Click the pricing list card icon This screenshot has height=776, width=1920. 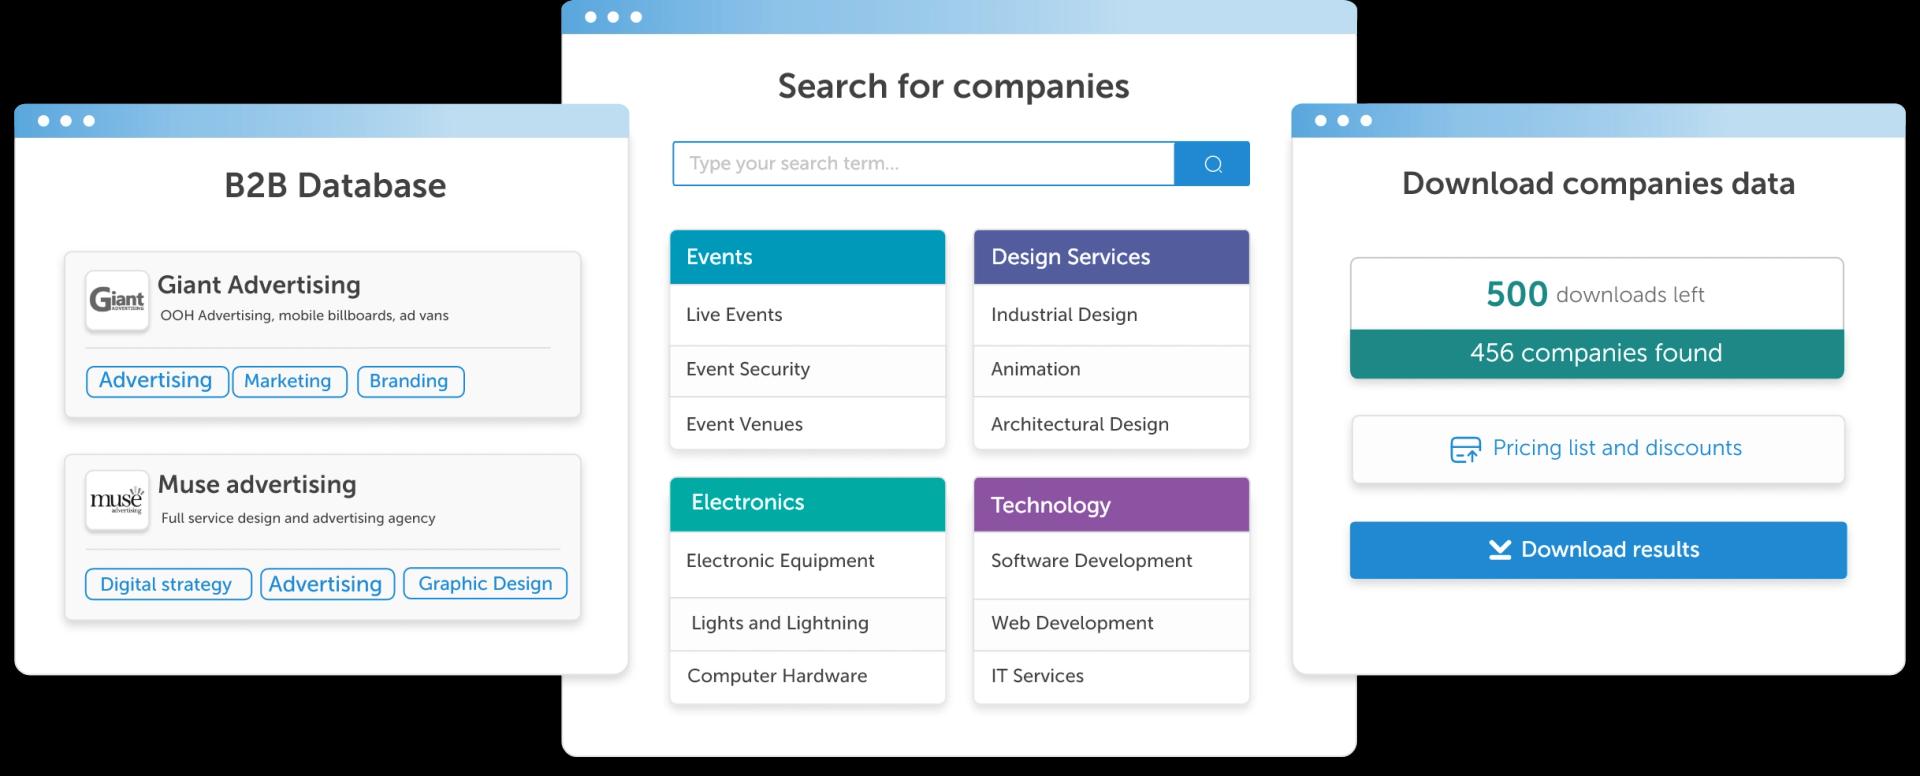pyautogui.click(x=1465, y=449)
